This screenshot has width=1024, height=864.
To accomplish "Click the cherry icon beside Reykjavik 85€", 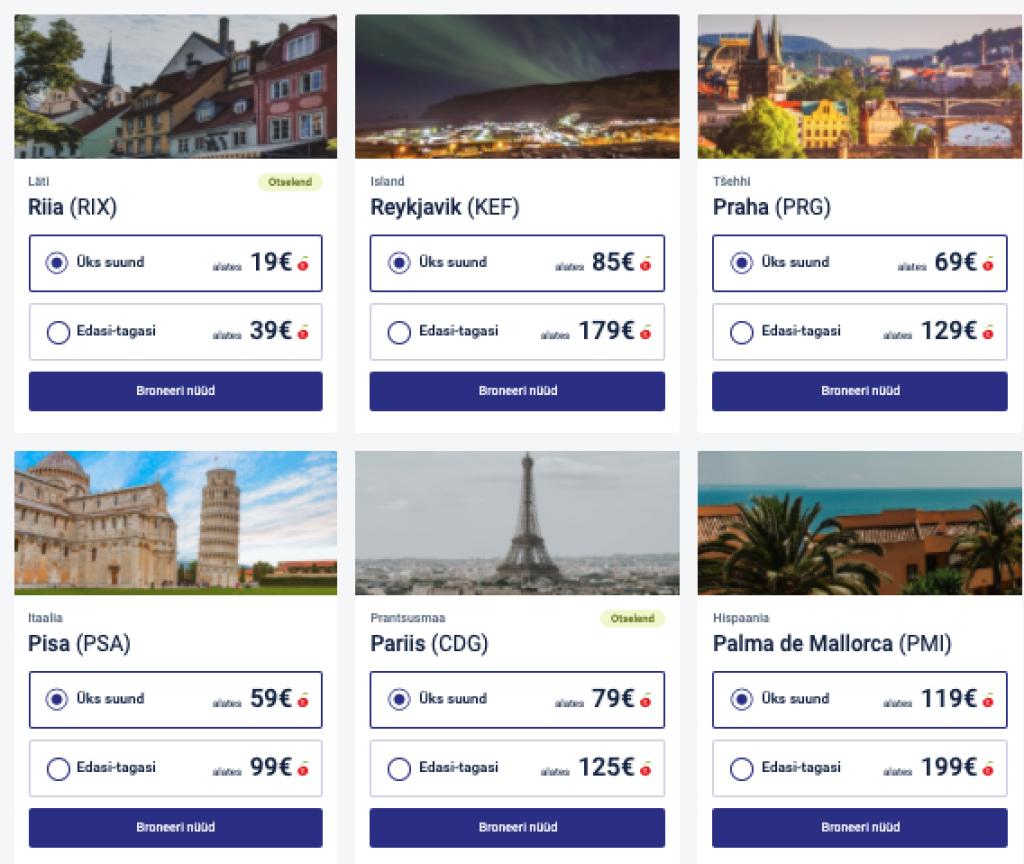I will 646,264.
